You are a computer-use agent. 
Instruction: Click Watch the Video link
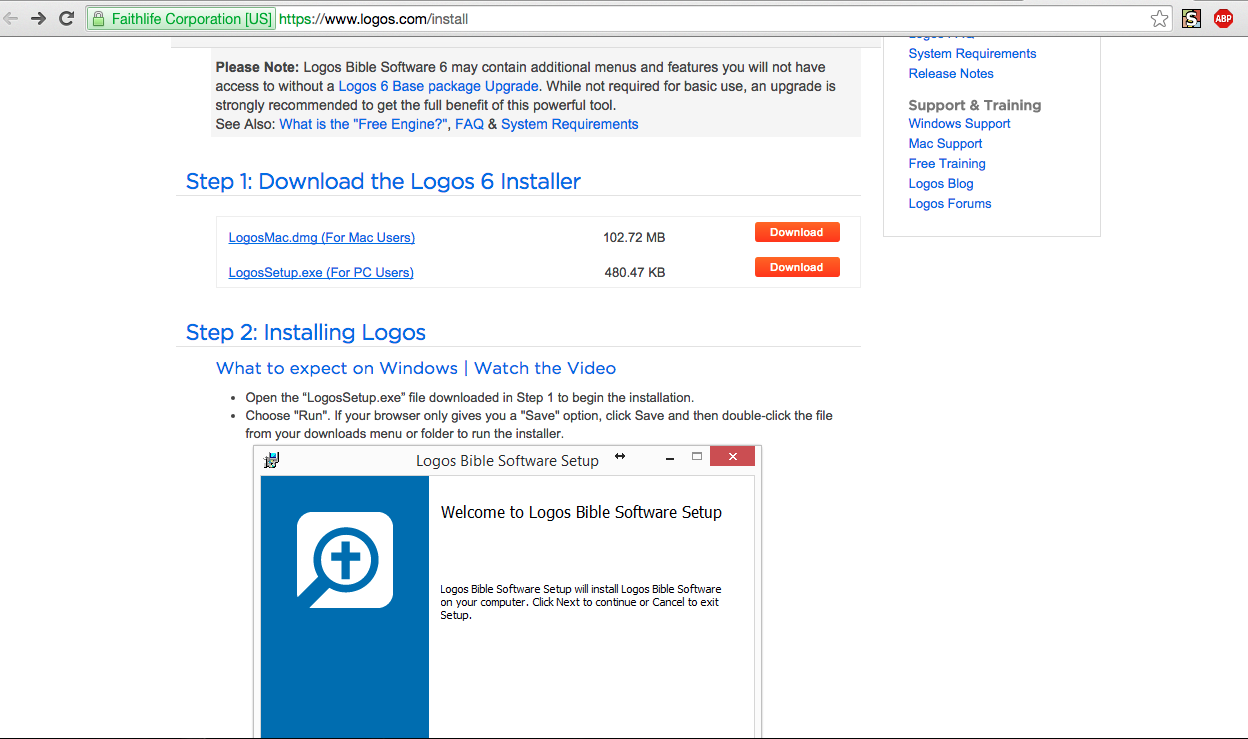coord(545,368)
